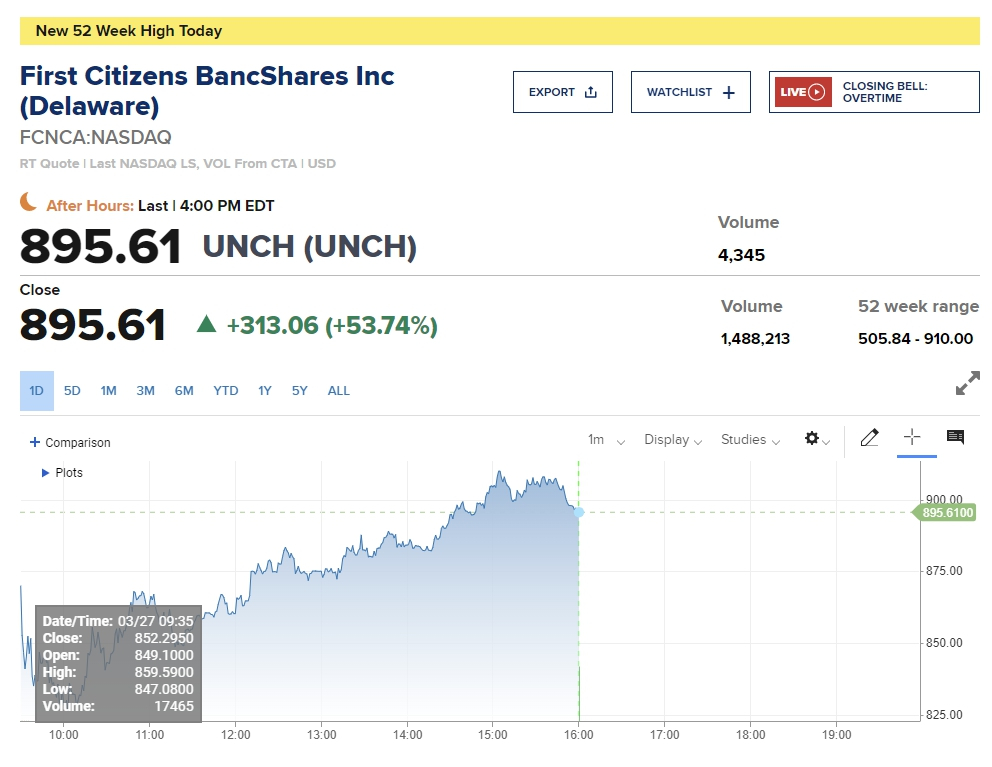Switch to the YTD range tab
This screenshot has width=992, height=767.
click(226, 391)
